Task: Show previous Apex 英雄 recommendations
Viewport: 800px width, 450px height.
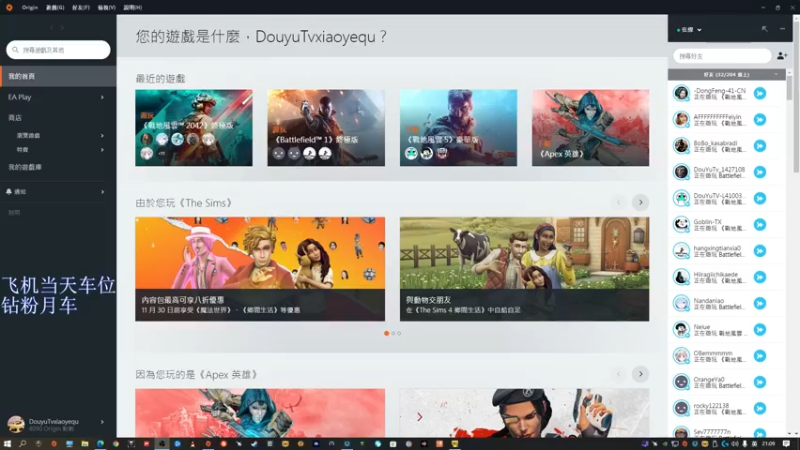Action: click(618, 374)
